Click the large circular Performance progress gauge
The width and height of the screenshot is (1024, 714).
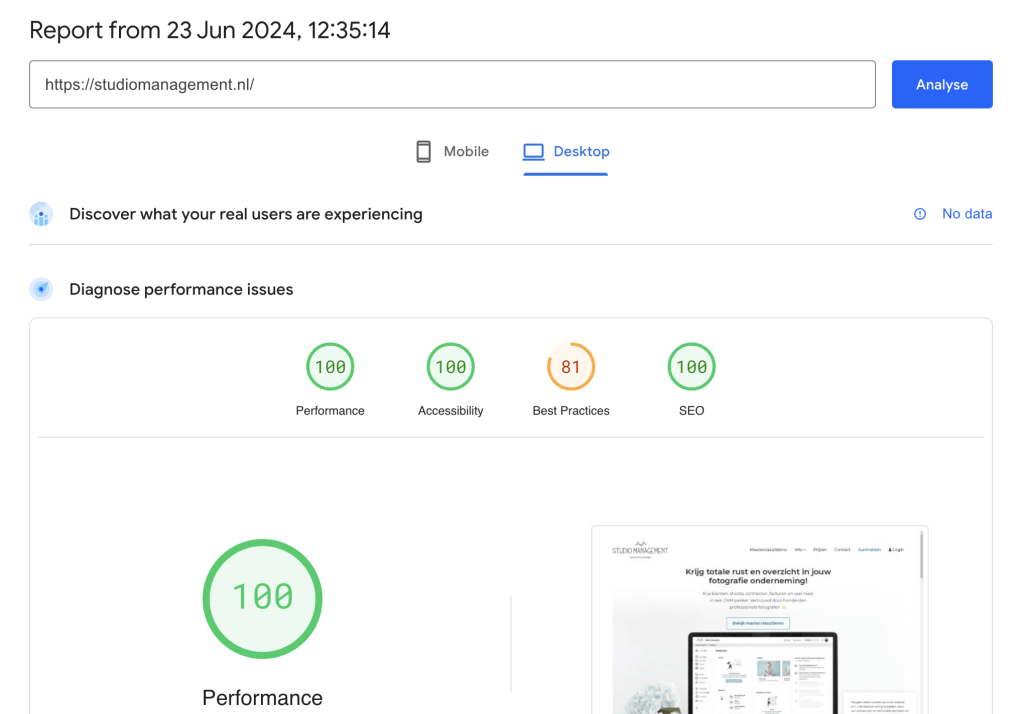point(262,598)
